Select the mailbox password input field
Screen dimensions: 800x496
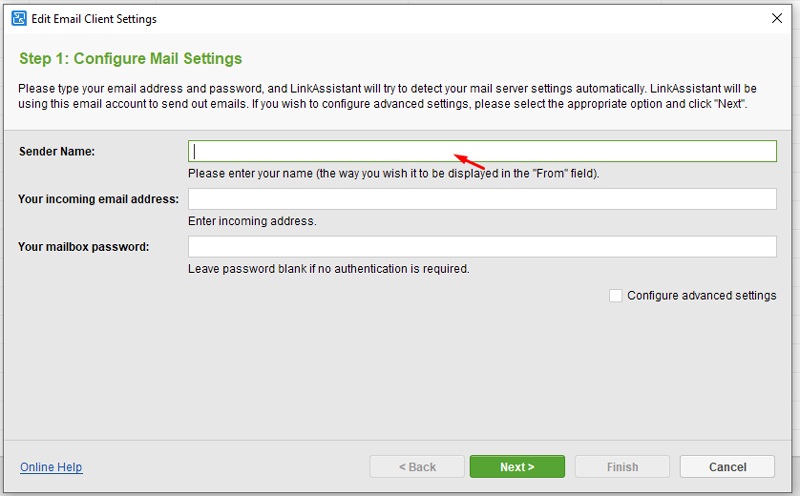point(482,246)
